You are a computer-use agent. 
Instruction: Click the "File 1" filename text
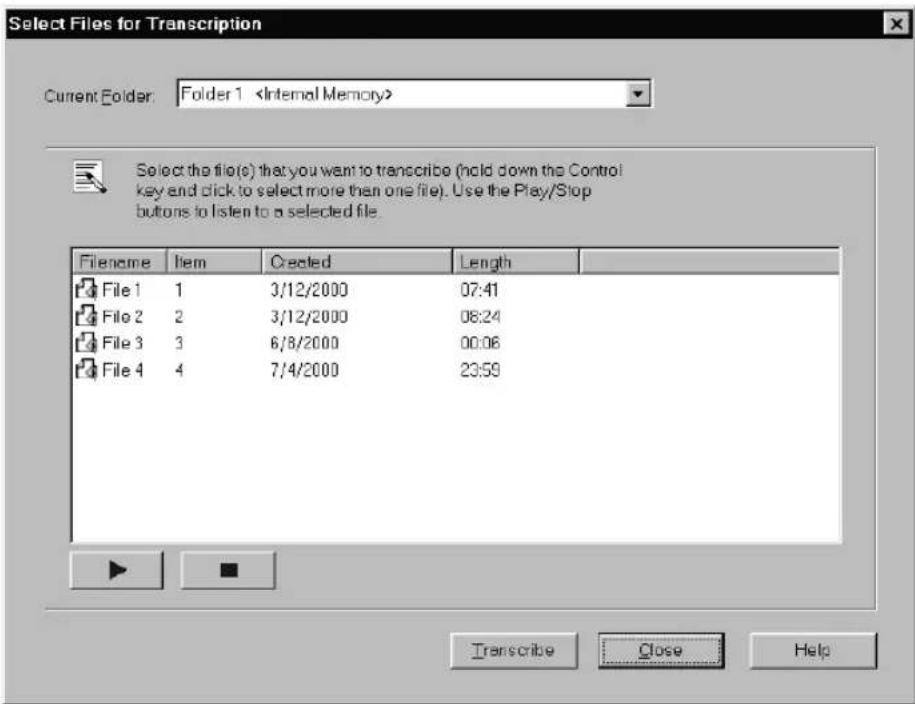tap(121, 290)
